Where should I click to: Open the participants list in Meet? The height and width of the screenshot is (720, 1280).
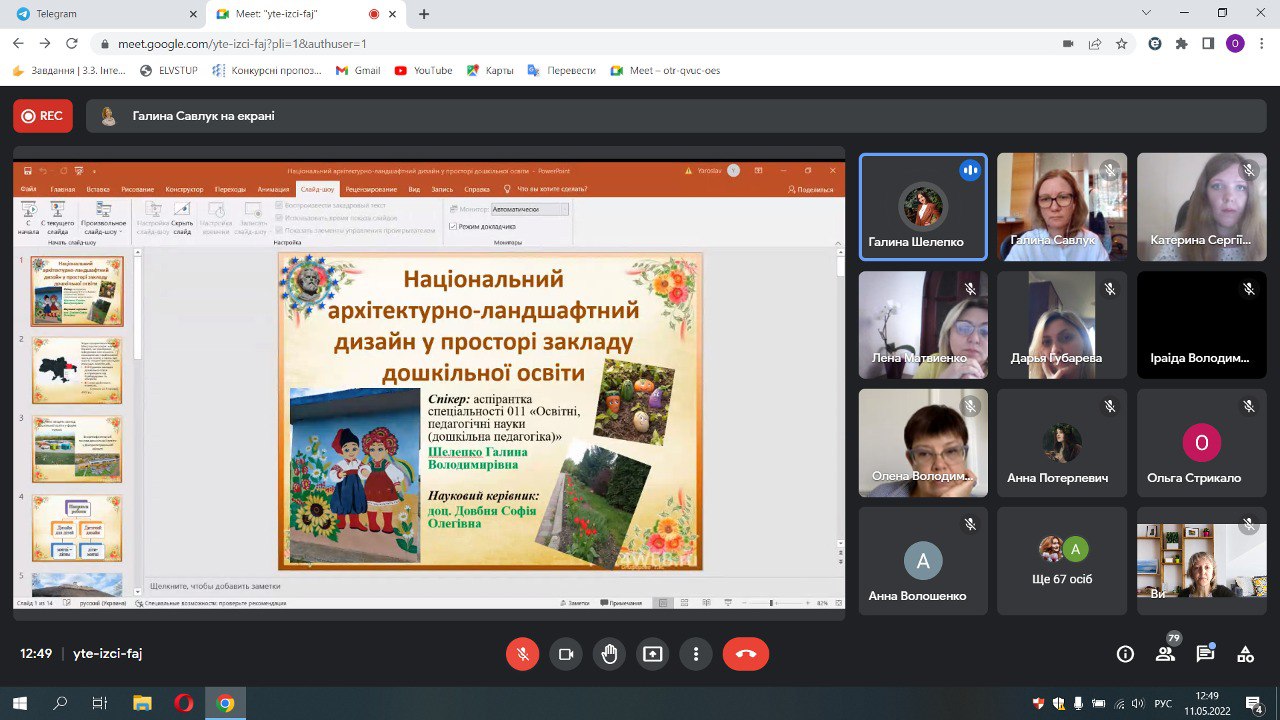click(1164, 652)
